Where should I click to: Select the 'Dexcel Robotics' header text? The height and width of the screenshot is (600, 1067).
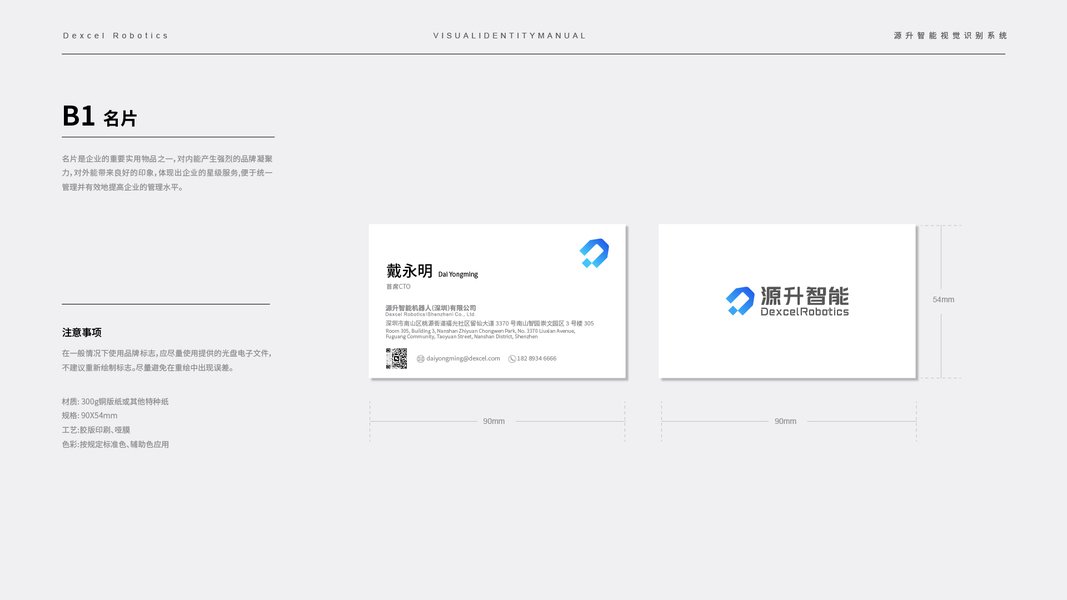click(116, 35)
